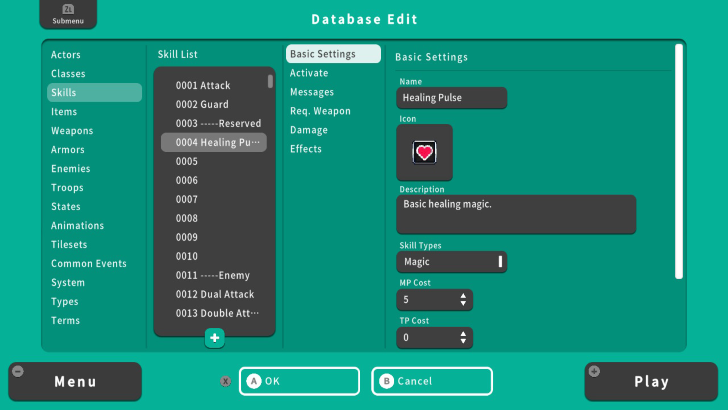Click the X button icon near OK
Screen dimensions: 728x410
click(x=226, y=381)
